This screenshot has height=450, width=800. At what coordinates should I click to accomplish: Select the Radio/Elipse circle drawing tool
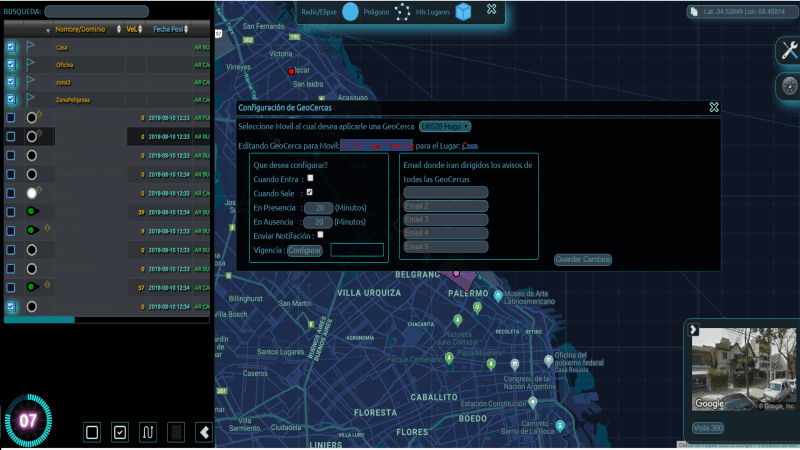coord(350,12)
